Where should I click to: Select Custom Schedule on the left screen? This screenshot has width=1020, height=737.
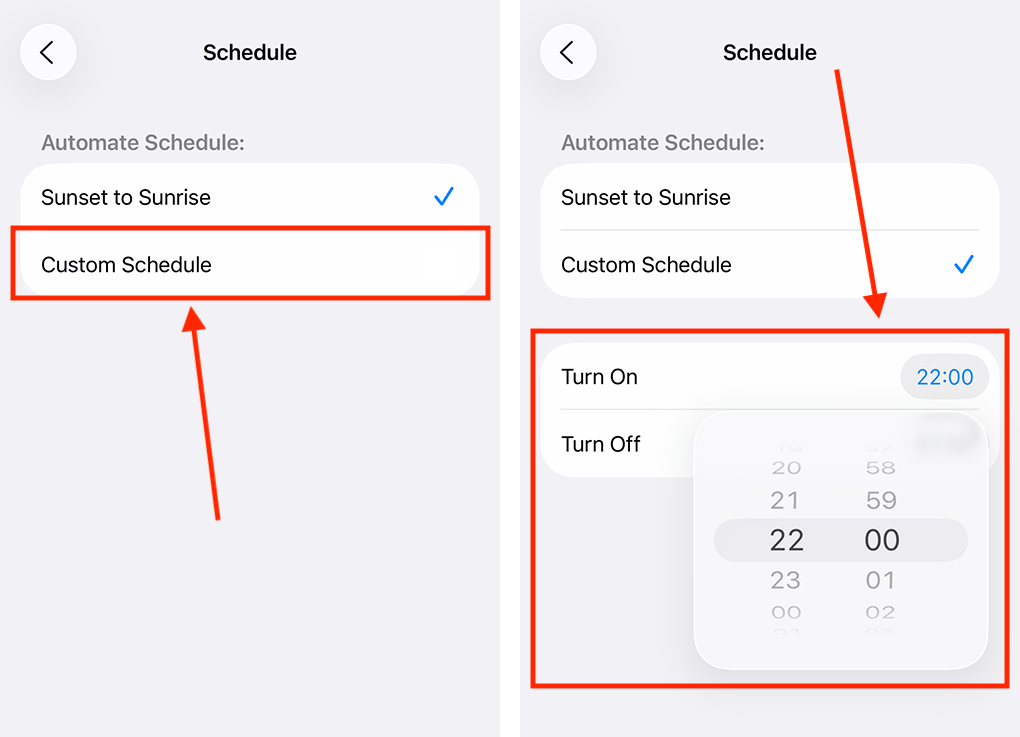(x=126, y=265)
